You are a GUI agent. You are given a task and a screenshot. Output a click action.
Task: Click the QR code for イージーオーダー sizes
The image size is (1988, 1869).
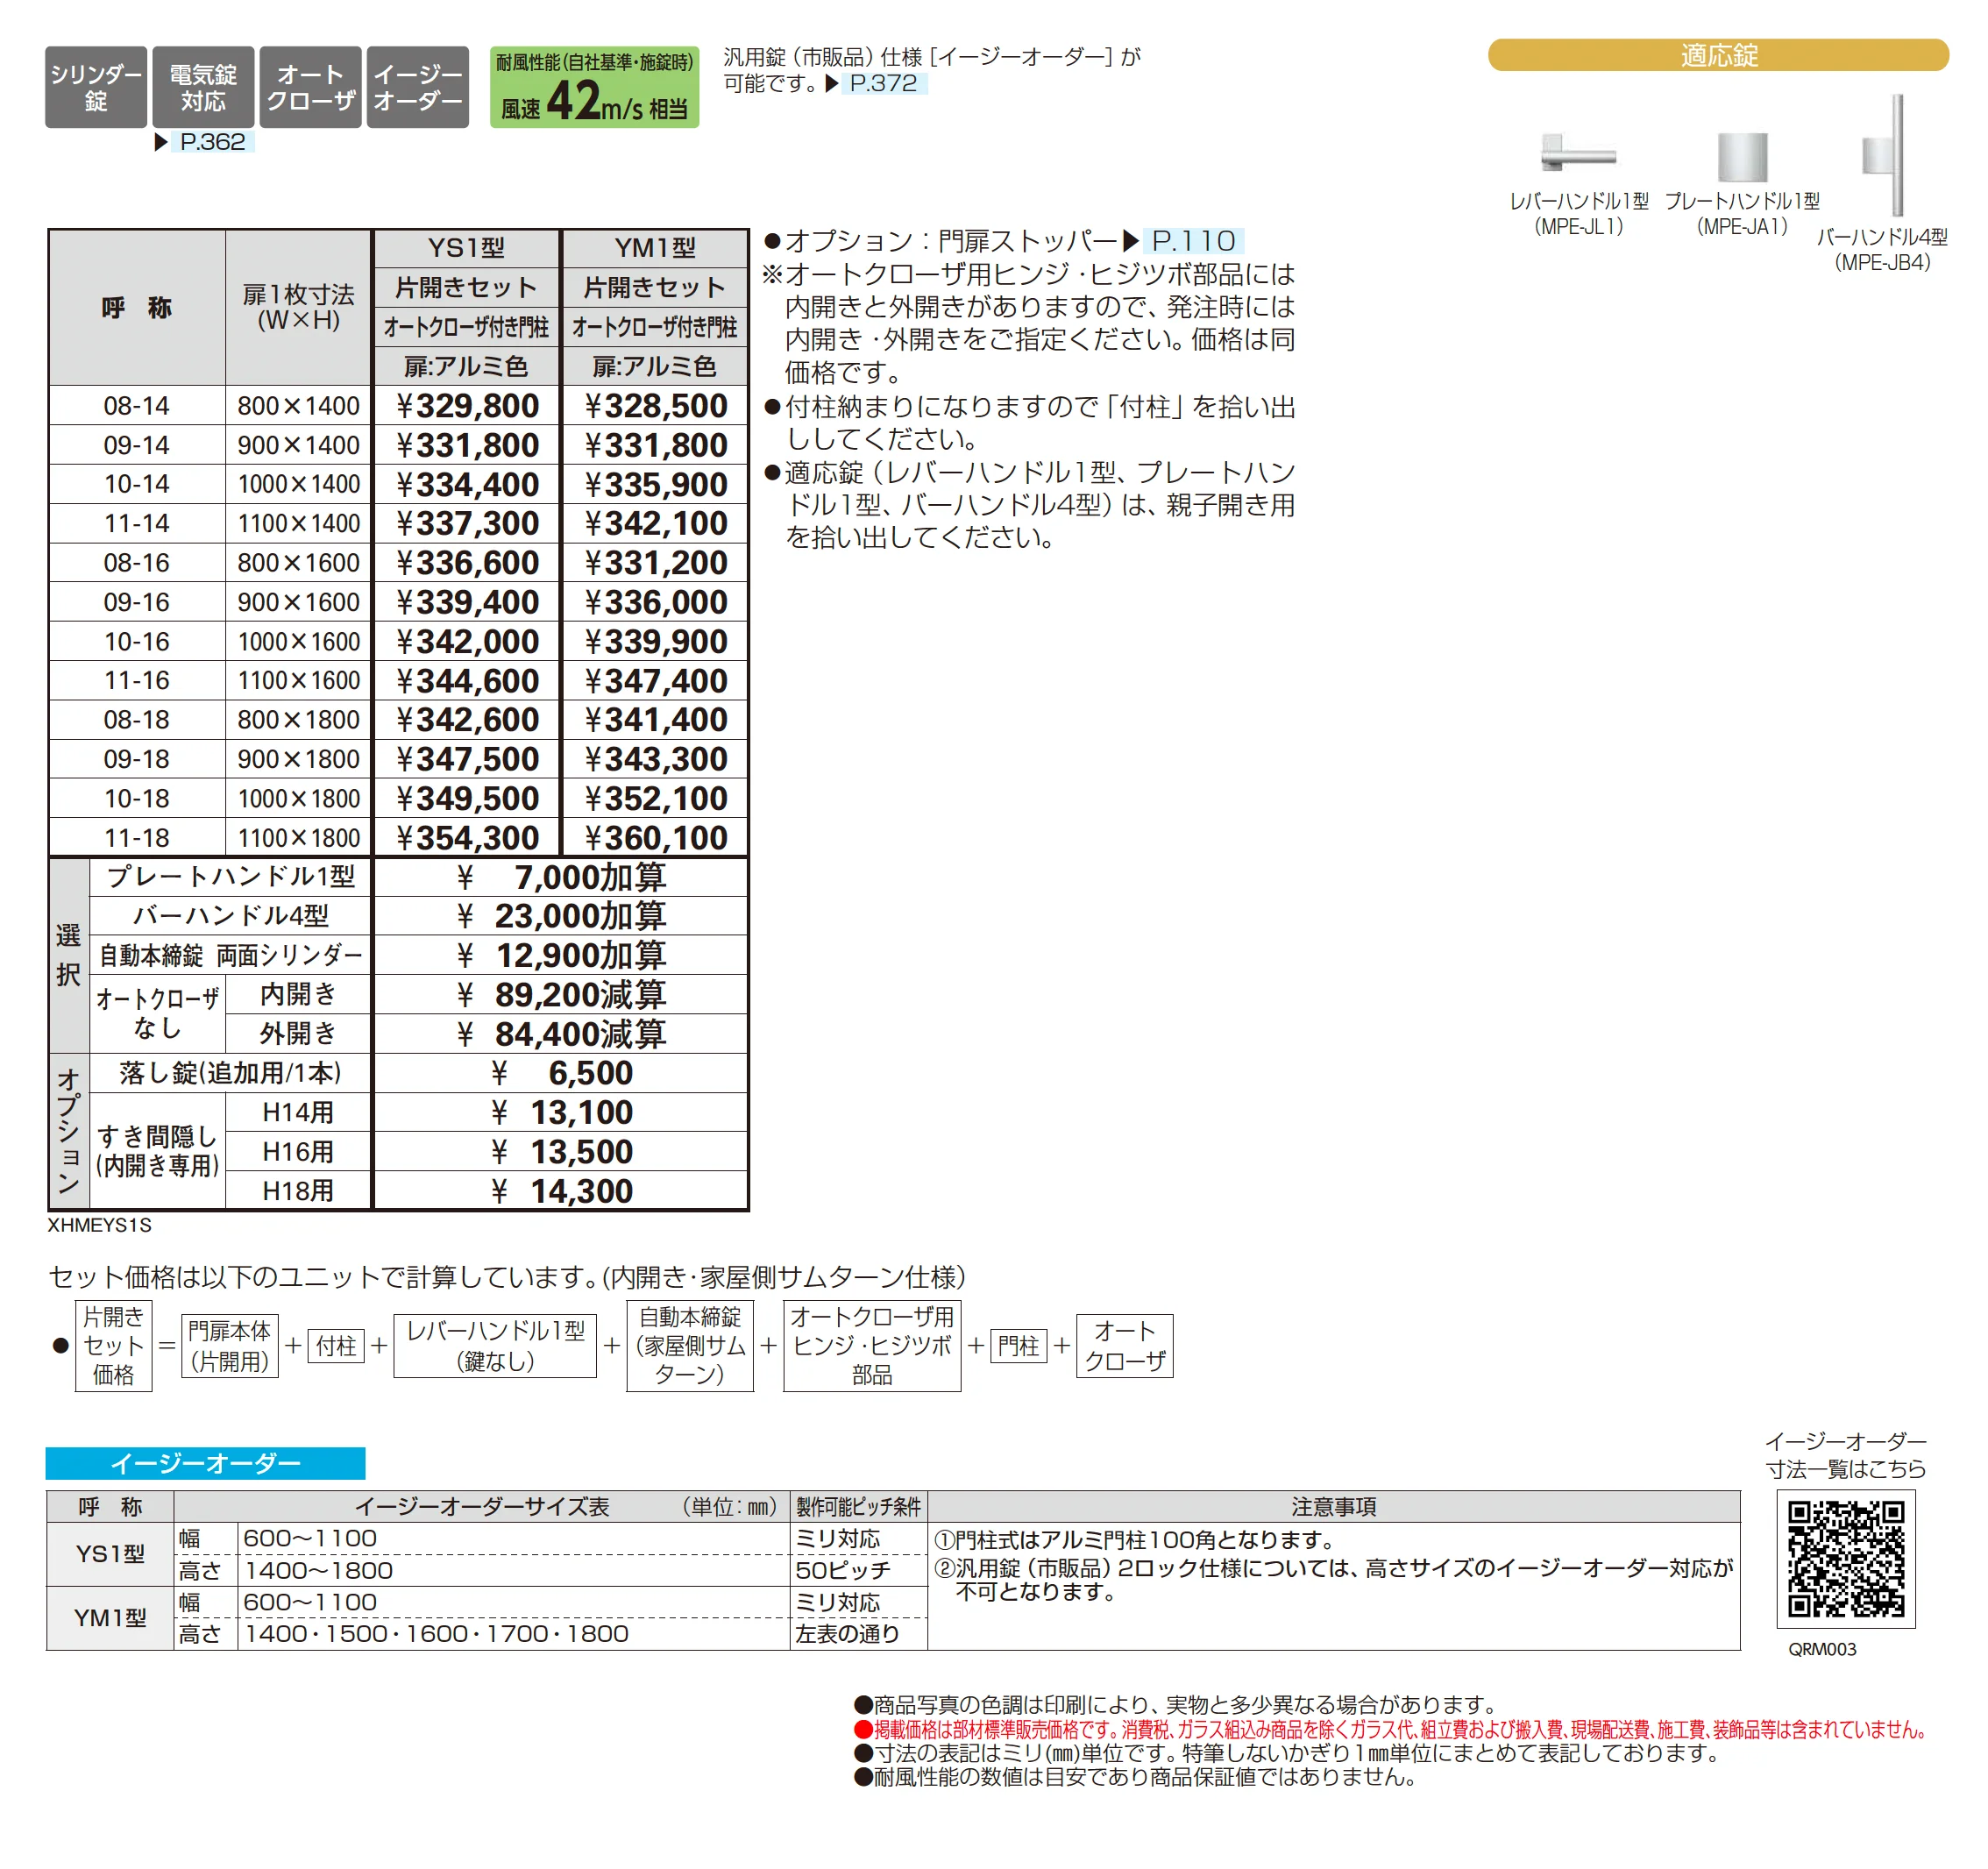click(x=1846, y=1558)
